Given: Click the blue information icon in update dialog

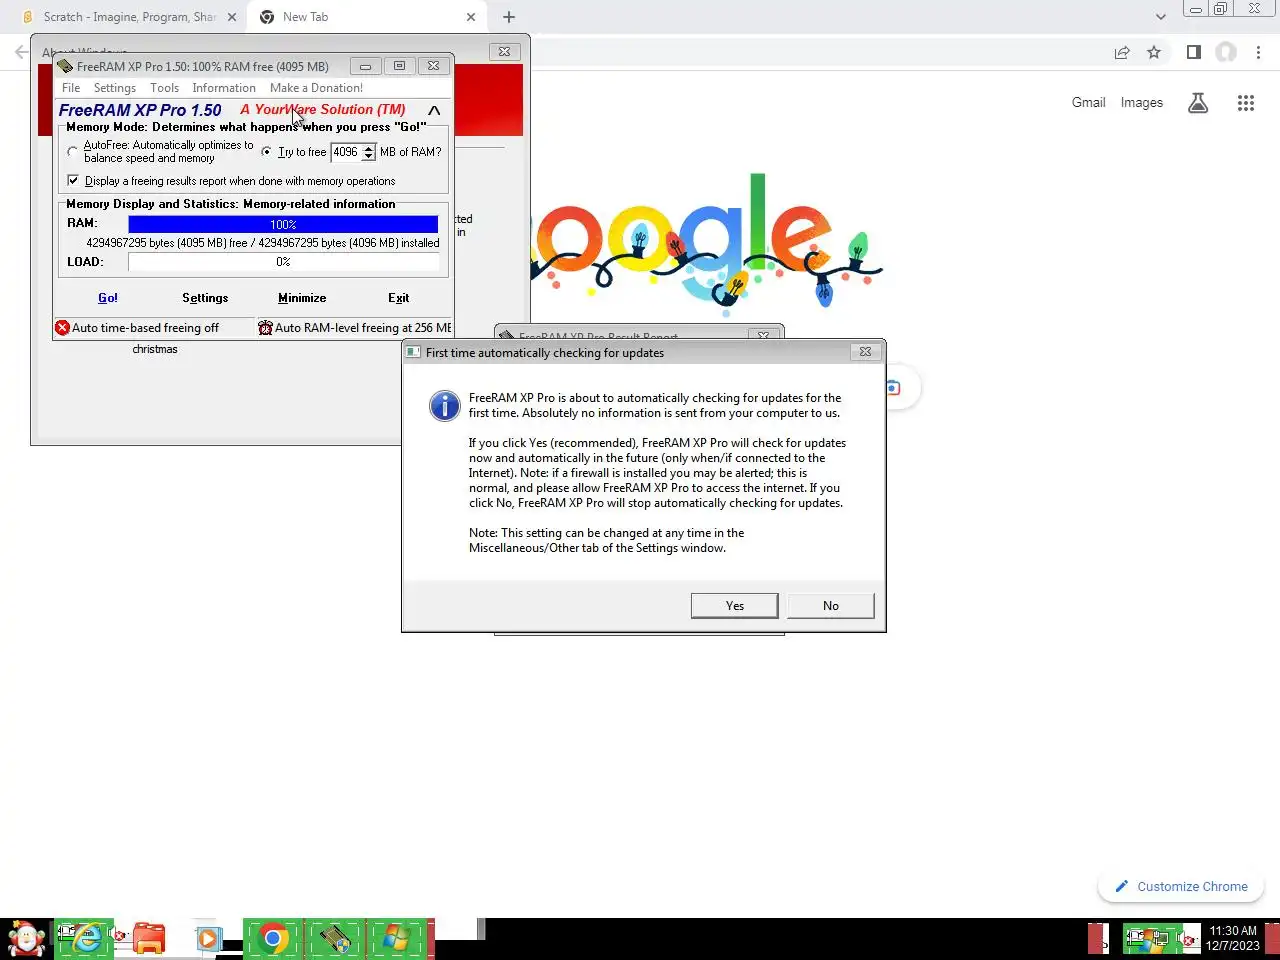Looking at the screenshot, I should pyautogui.click(x=444, y=406).
